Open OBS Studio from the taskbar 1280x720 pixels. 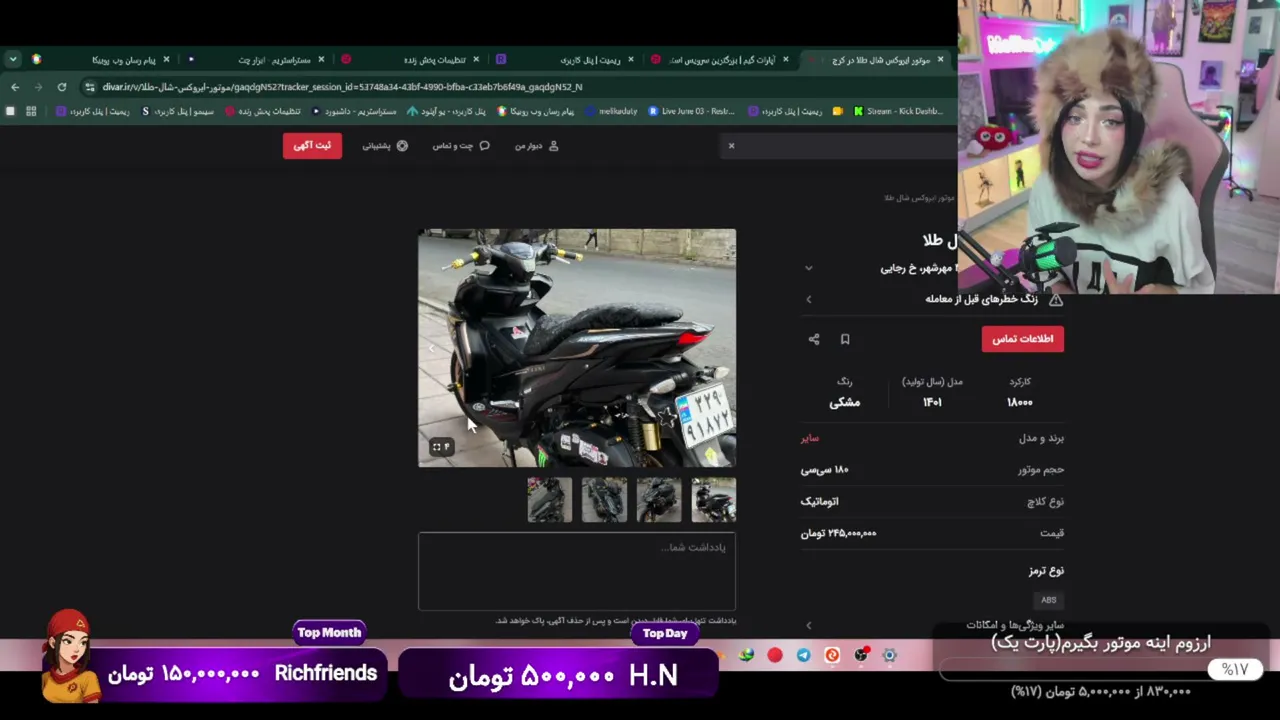coord(861,655)
